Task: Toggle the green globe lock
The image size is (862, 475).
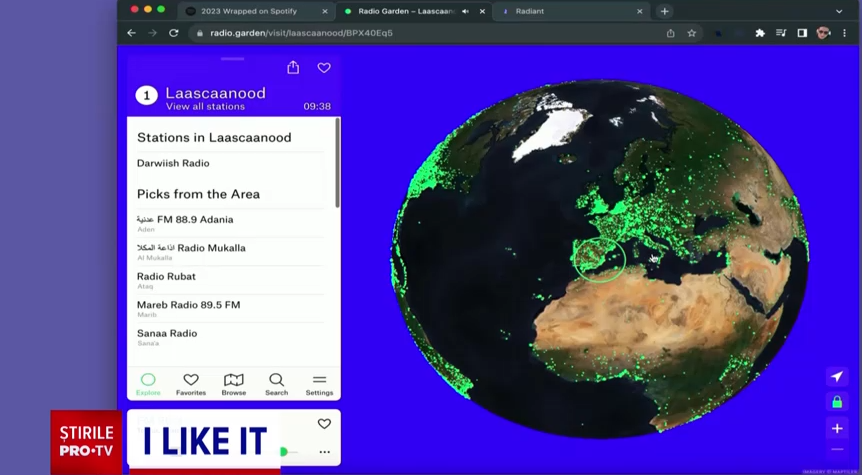Action: point(837,402)
